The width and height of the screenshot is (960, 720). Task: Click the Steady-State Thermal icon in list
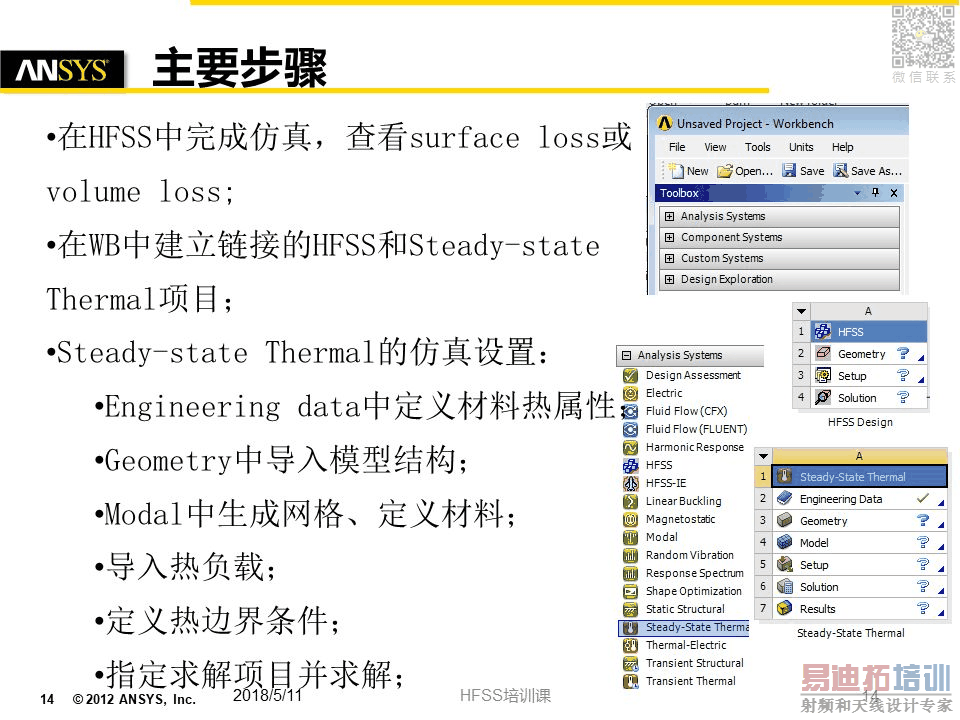[630, 628]
